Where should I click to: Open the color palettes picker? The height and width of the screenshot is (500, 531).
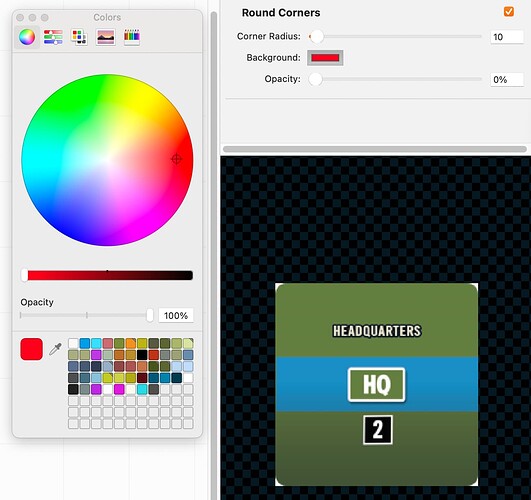click(79, 37)
